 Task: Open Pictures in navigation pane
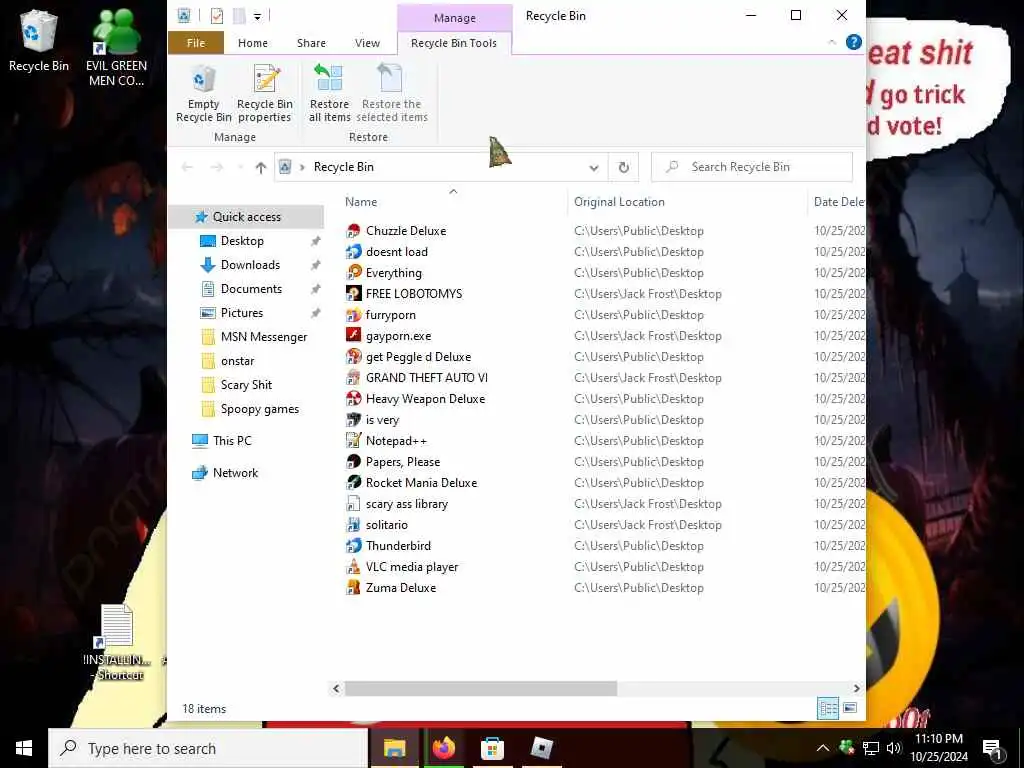(242, 313)
